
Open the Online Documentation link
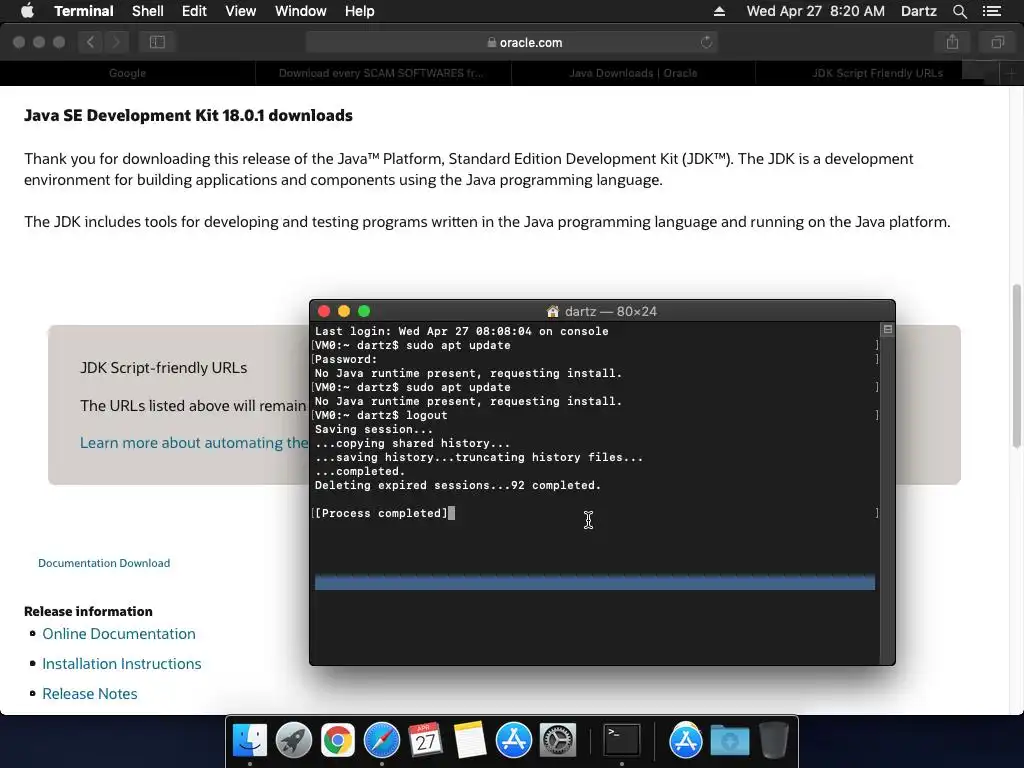pyautogui.click(x=119, y=633)
